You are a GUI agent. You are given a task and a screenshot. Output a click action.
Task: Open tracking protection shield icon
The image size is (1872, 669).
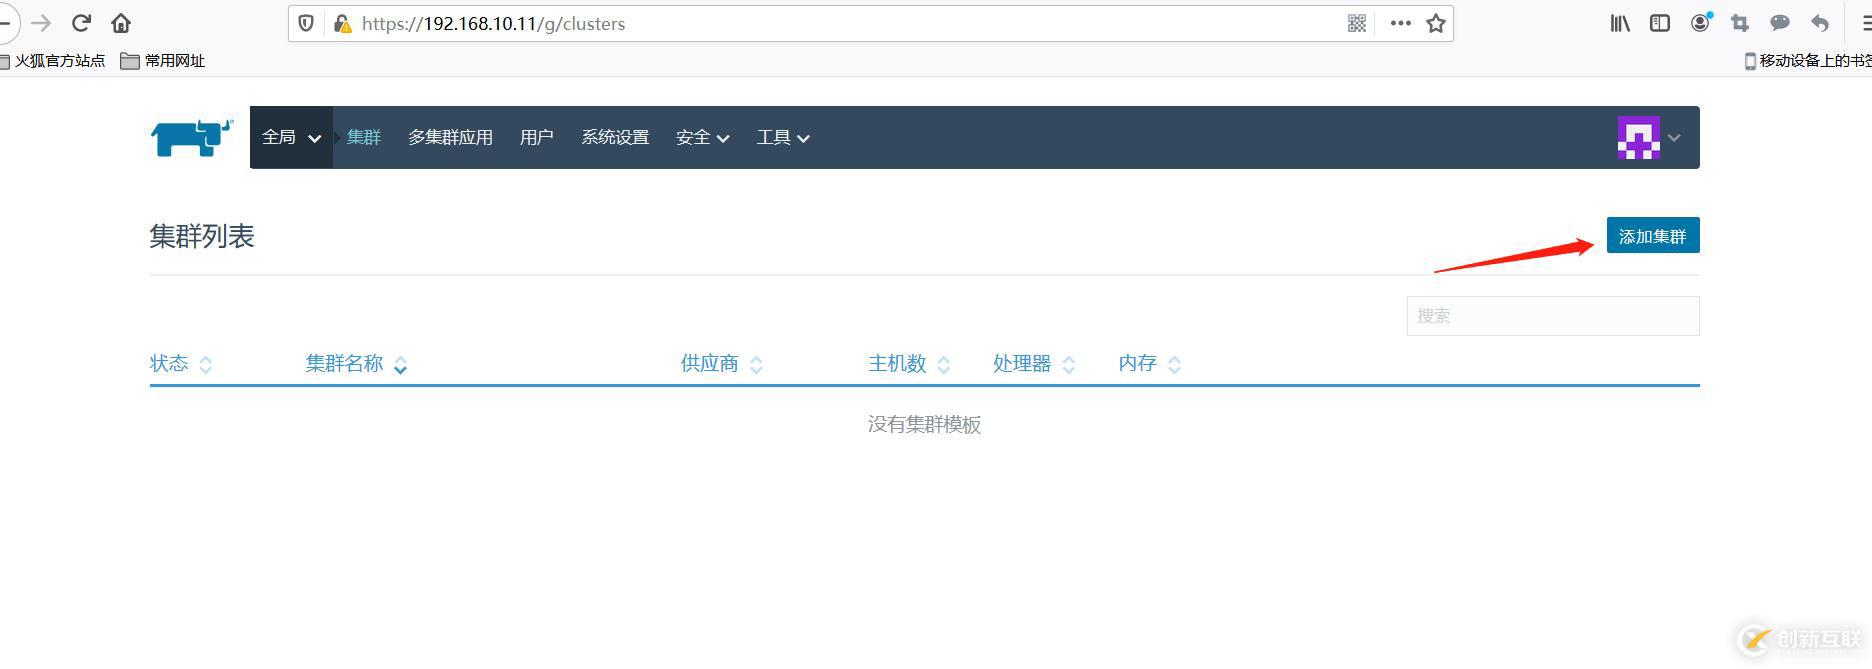(307, 23)
